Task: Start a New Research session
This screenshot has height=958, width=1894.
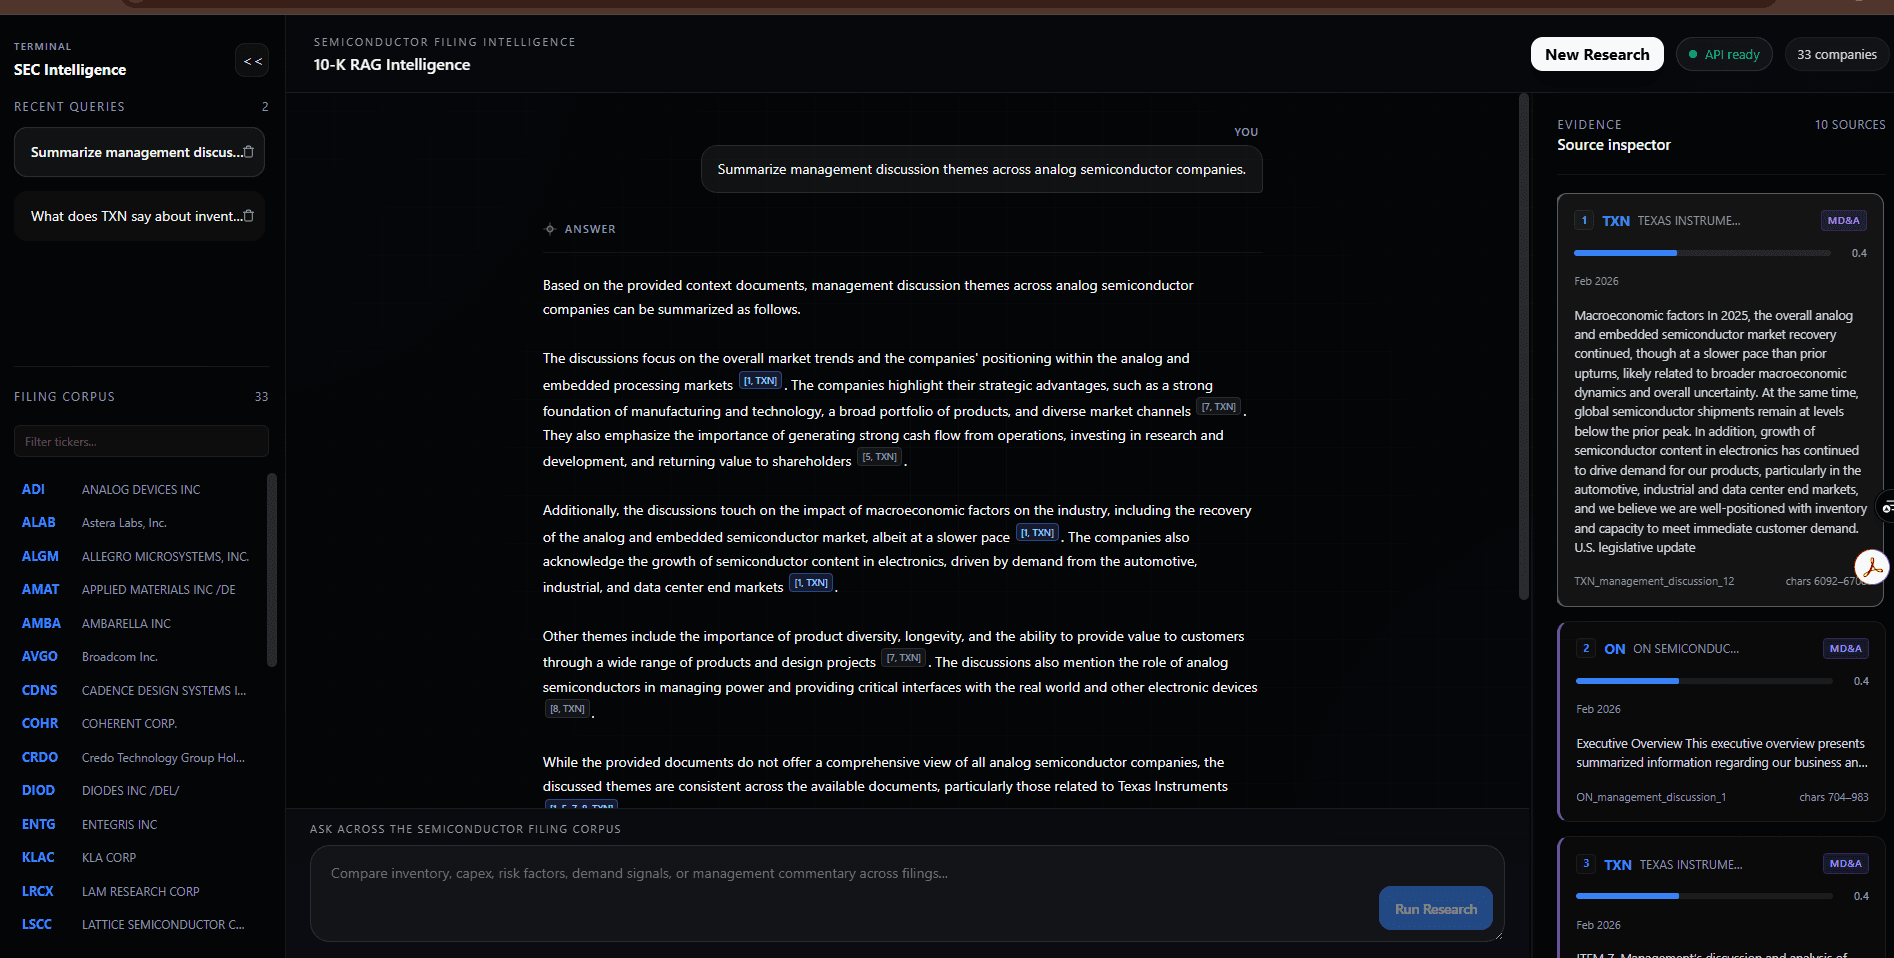Action: pyautogui.click(x=1597, y=54)
